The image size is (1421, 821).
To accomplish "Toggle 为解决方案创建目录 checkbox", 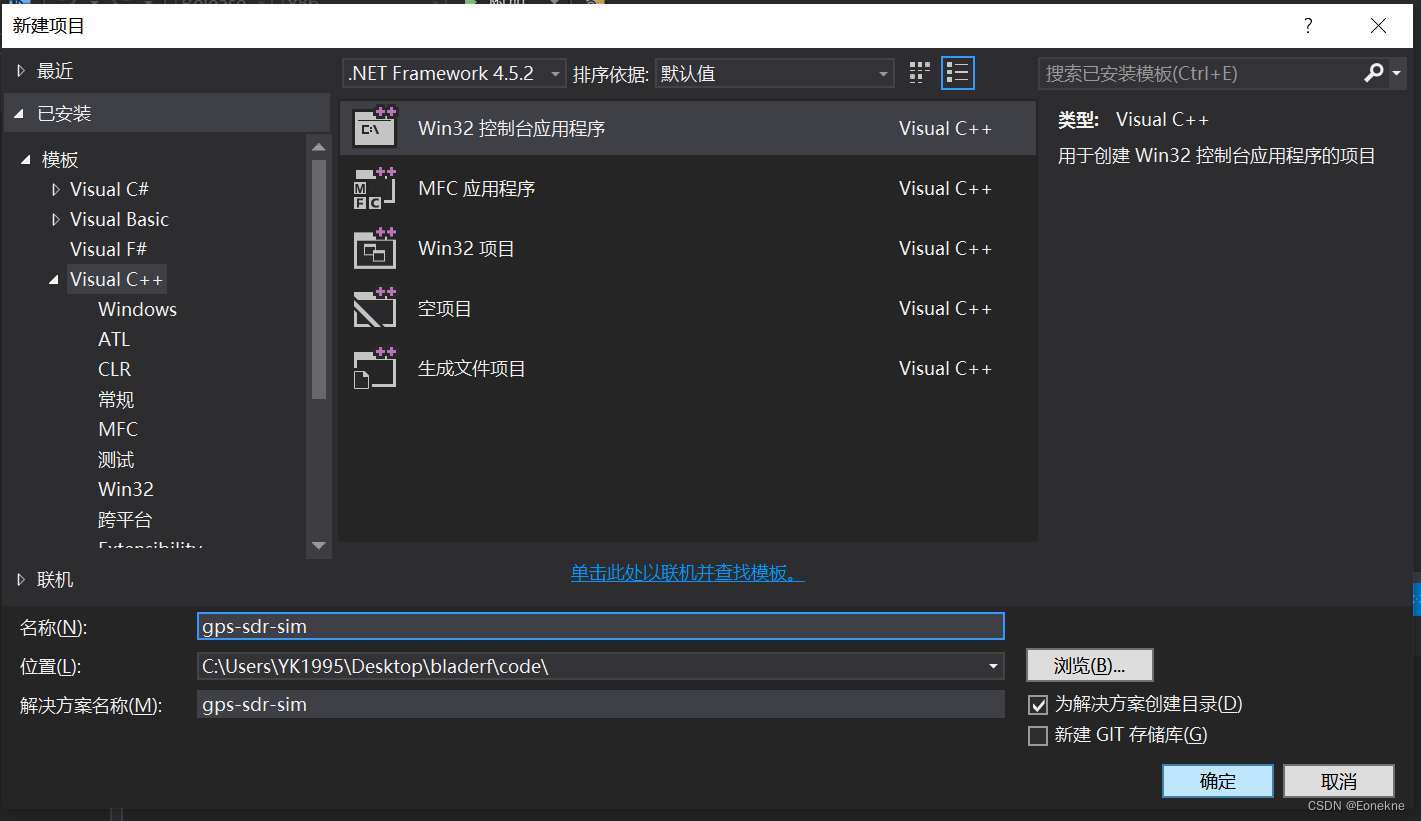I will (1038, 705).
